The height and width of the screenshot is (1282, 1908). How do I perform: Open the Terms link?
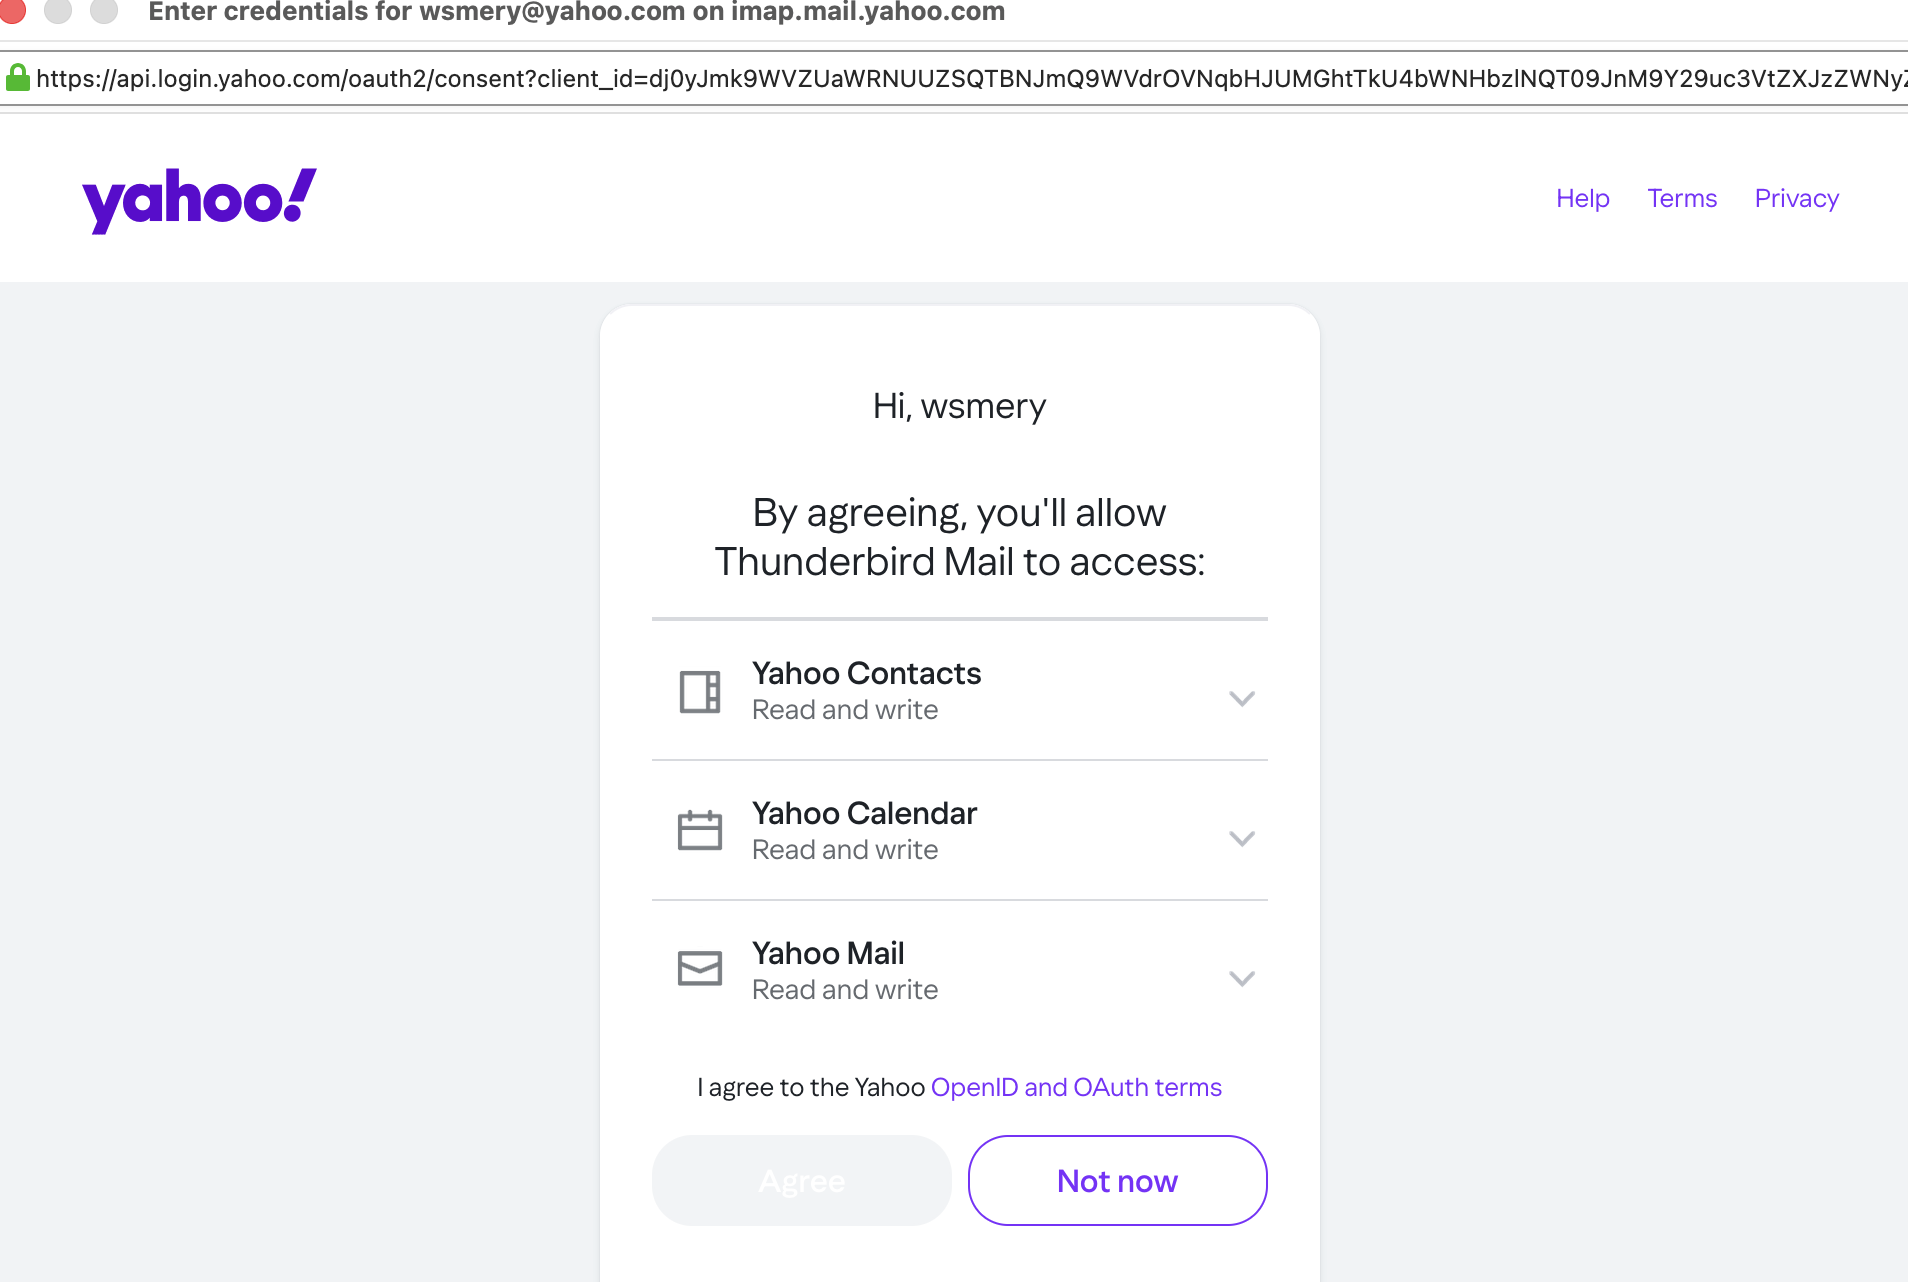1682,198
